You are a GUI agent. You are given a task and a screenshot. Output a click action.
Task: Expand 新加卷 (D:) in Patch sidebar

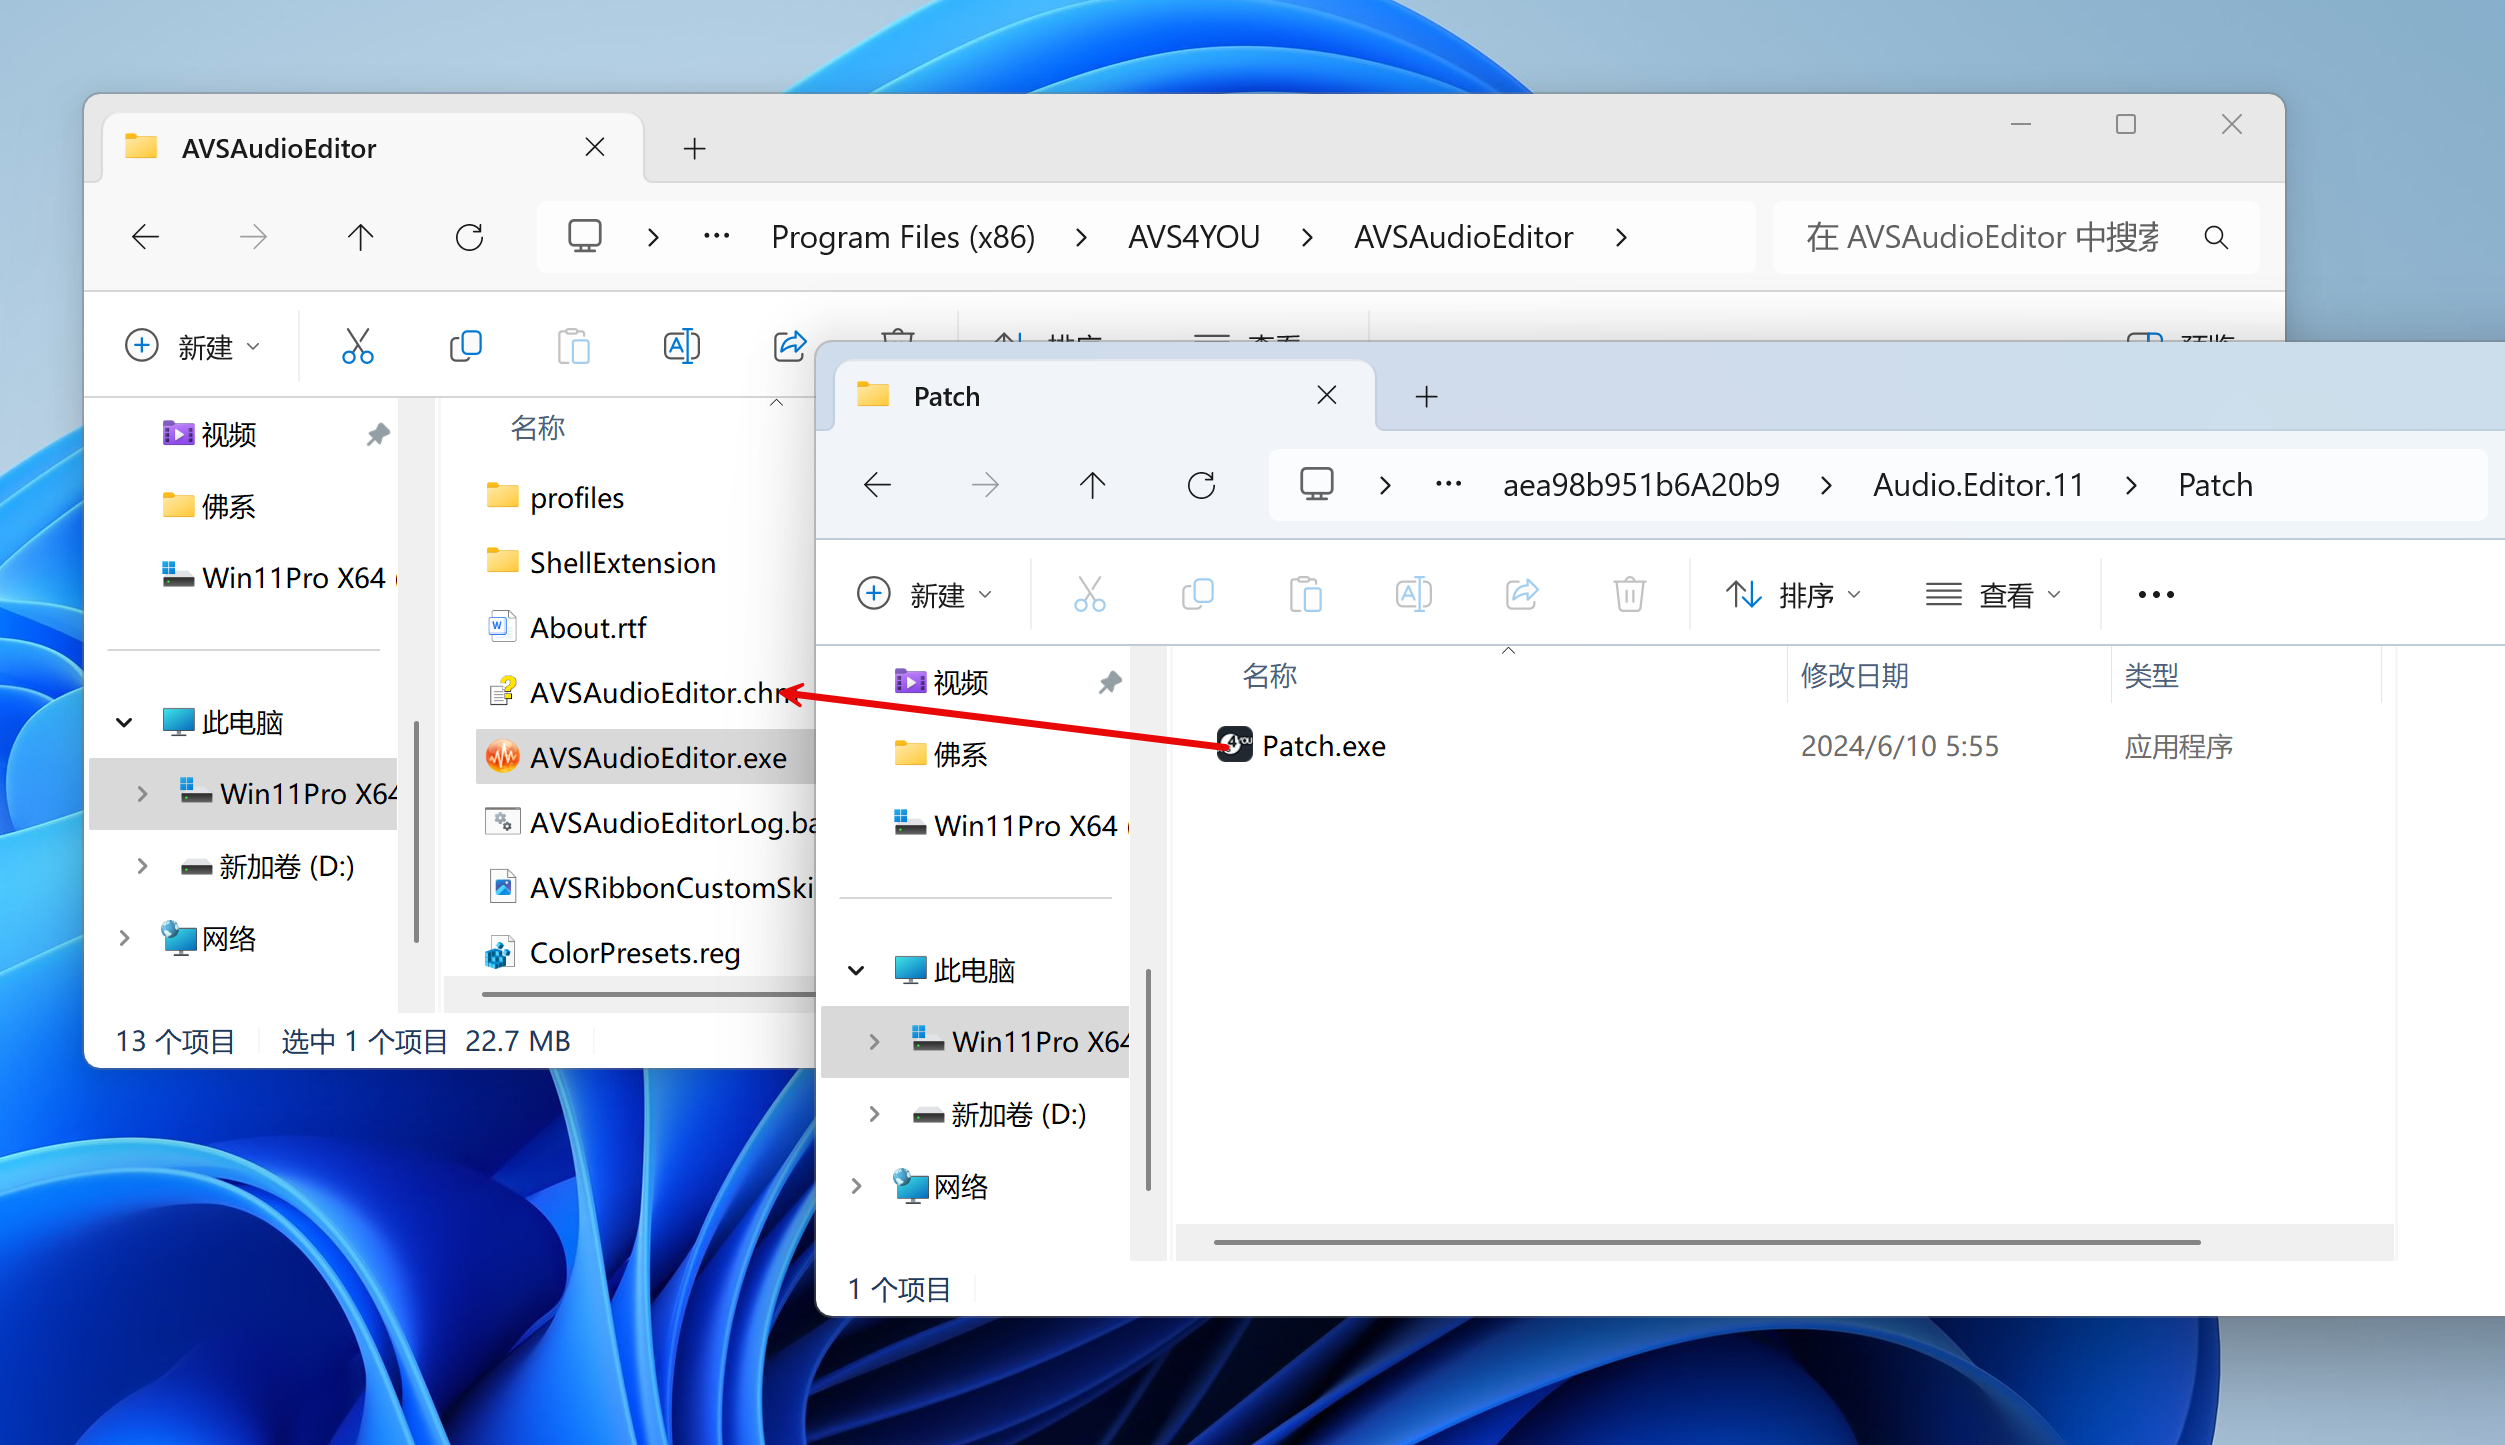pyautogui.click(x=874, y=1114)
